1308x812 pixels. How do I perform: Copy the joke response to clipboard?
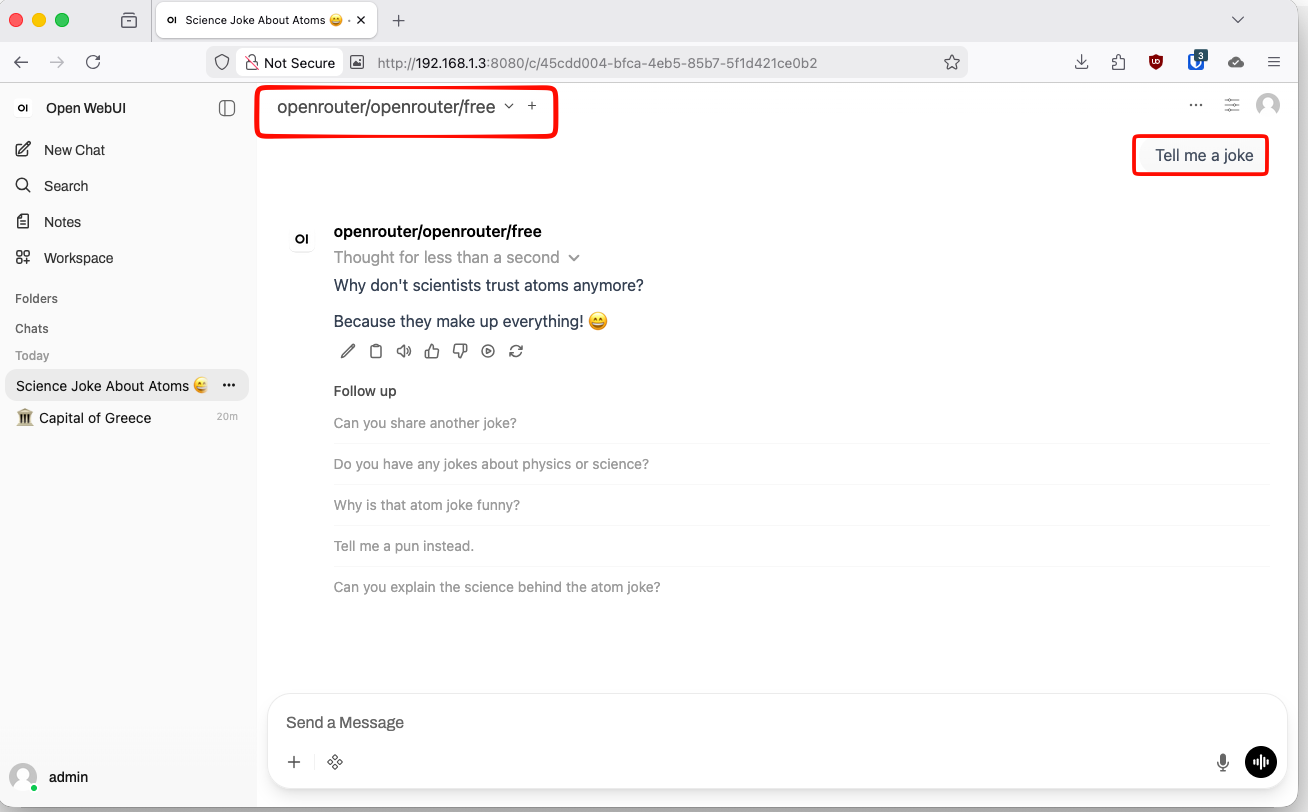click(376, 351)
